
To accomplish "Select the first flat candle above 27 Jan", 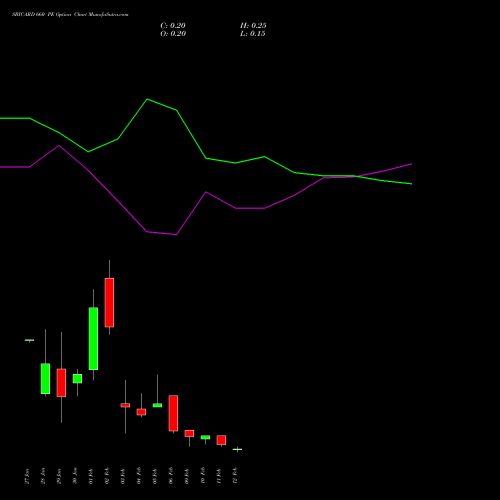I will click(29, 340).
